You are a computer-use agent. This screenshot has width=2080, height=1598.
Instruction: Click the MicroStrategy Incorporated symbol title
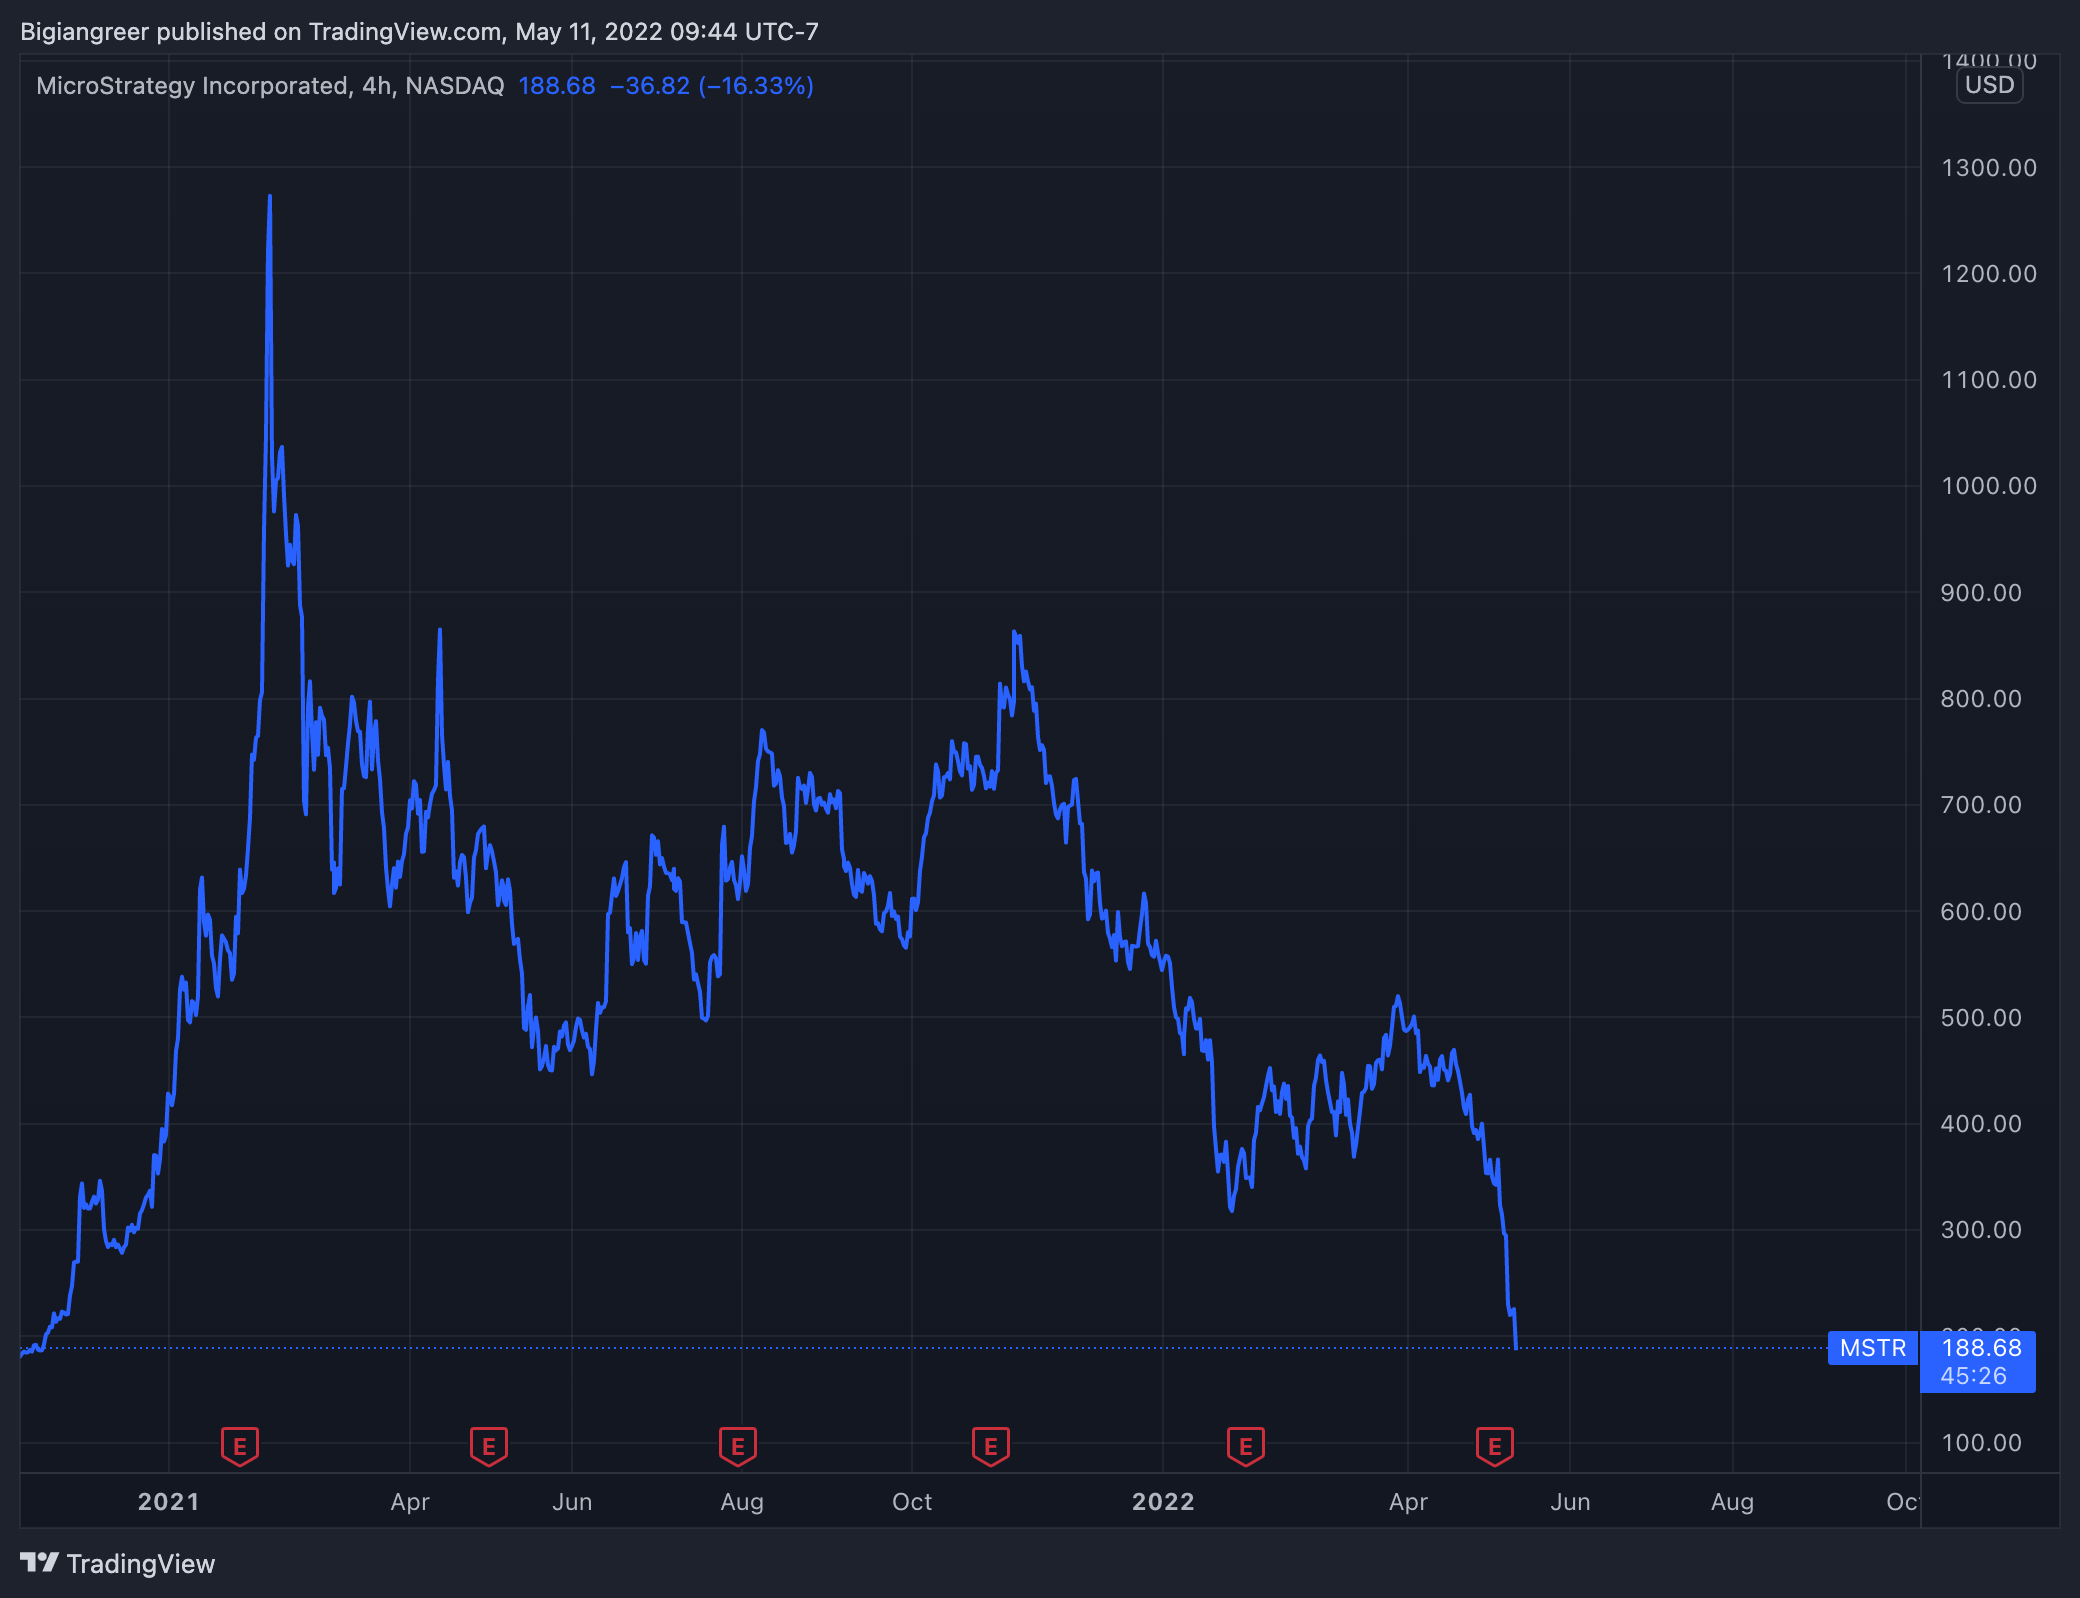pos(192,86)
